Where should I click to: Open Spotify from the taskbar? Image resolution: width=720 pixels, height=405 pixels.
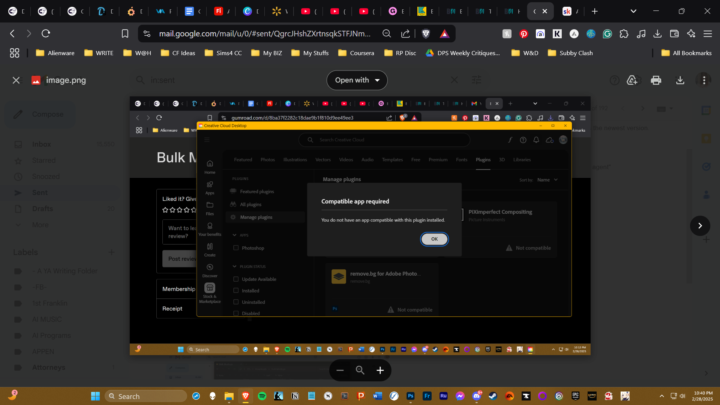pyautogui.click(x=262, y=396)
